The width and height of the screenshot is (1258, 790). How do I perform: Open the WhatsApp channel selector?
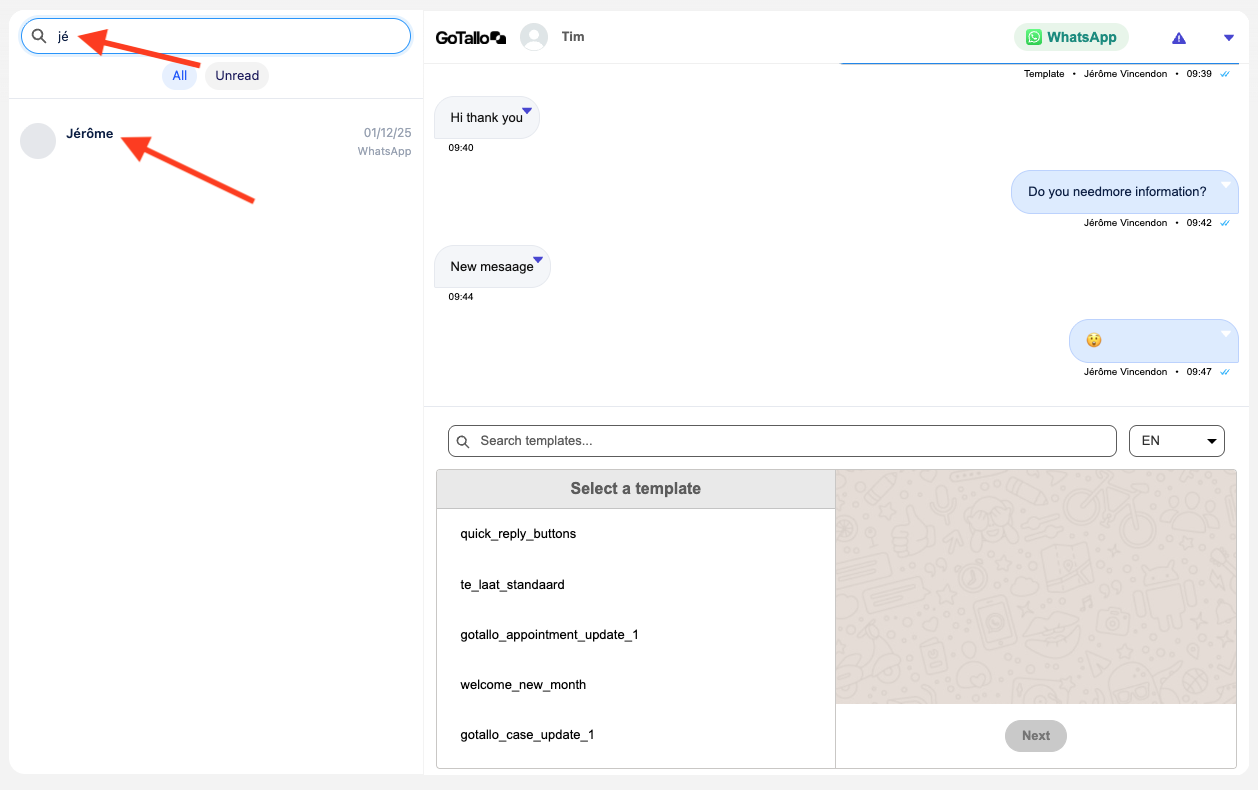click(1071, 37)
